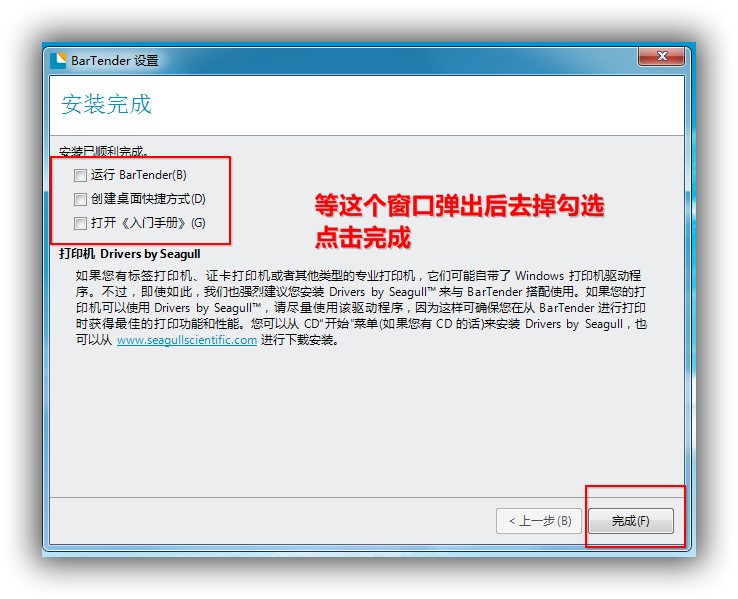
Task: Click the 打印机 Drivers by Seagull heading
Action: [x=131, y=254]
